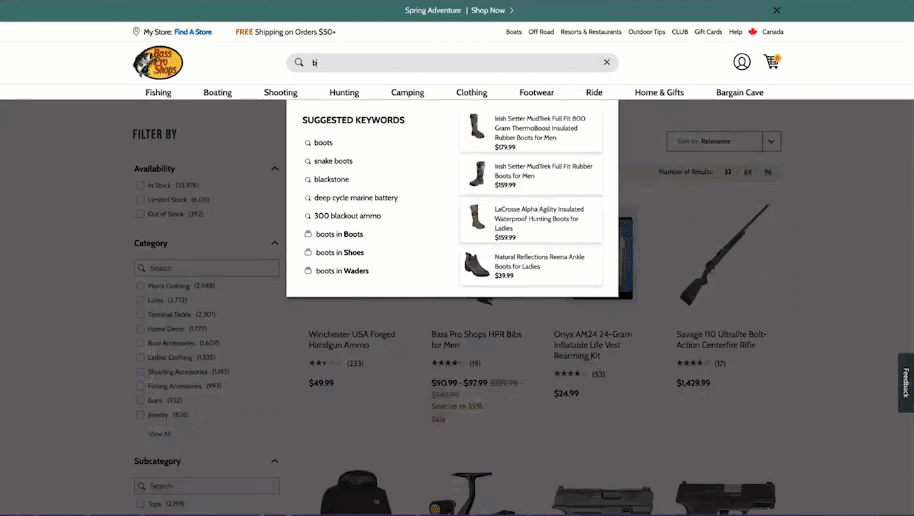Image resolution: width=914 pixels, height=516 pixels.
Task: Click the Canada flag icon
Action: point(752,32)
